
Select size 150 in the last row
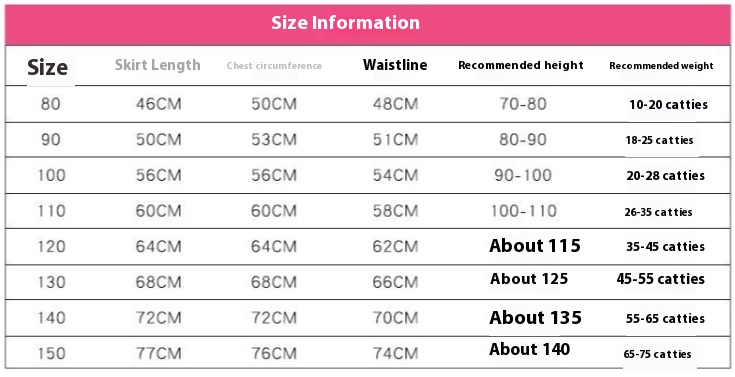[x=51, y=353]
